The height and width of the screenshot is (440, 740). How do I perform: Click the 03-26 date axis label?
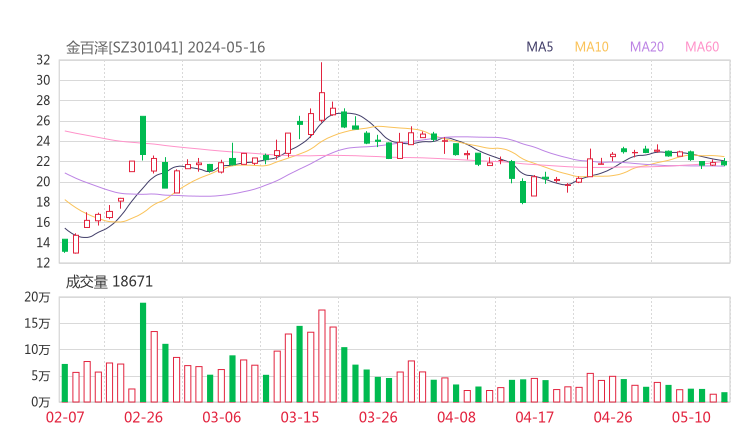pyautogui.click(x=378, y=417)
